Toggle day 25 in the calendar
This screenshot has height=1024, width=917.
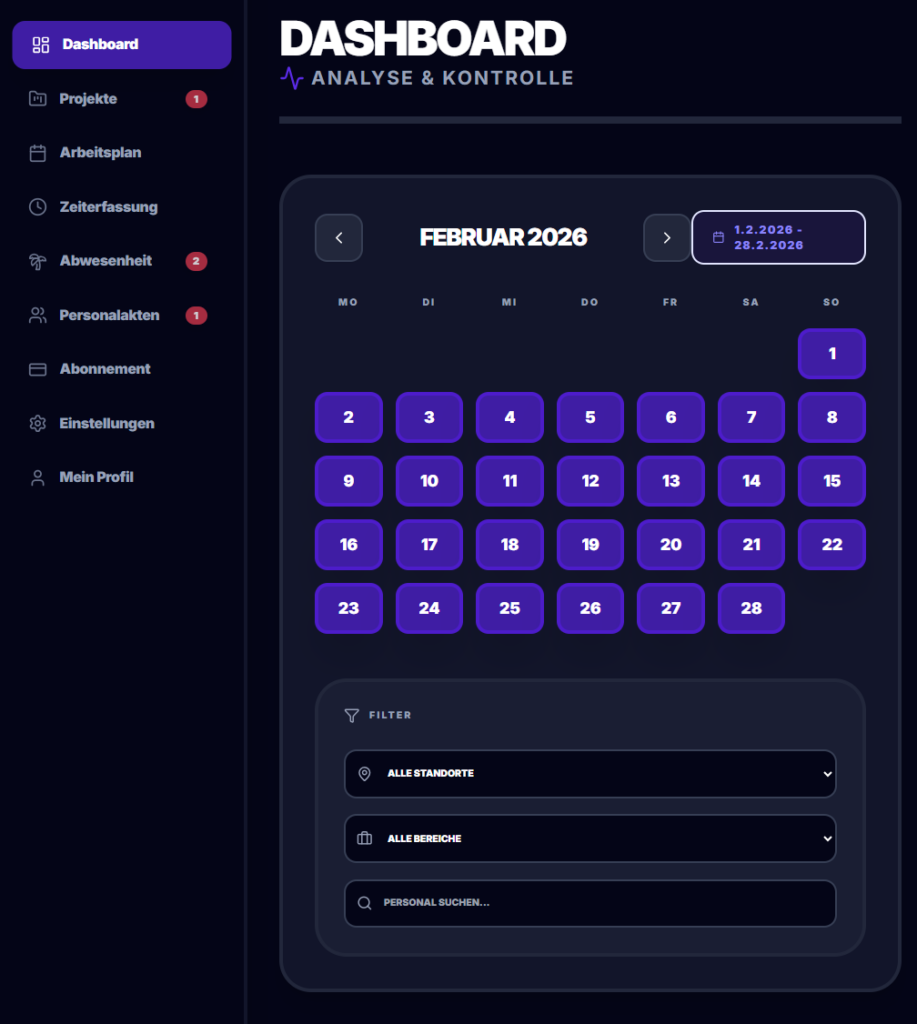click(x=510, y=608)
